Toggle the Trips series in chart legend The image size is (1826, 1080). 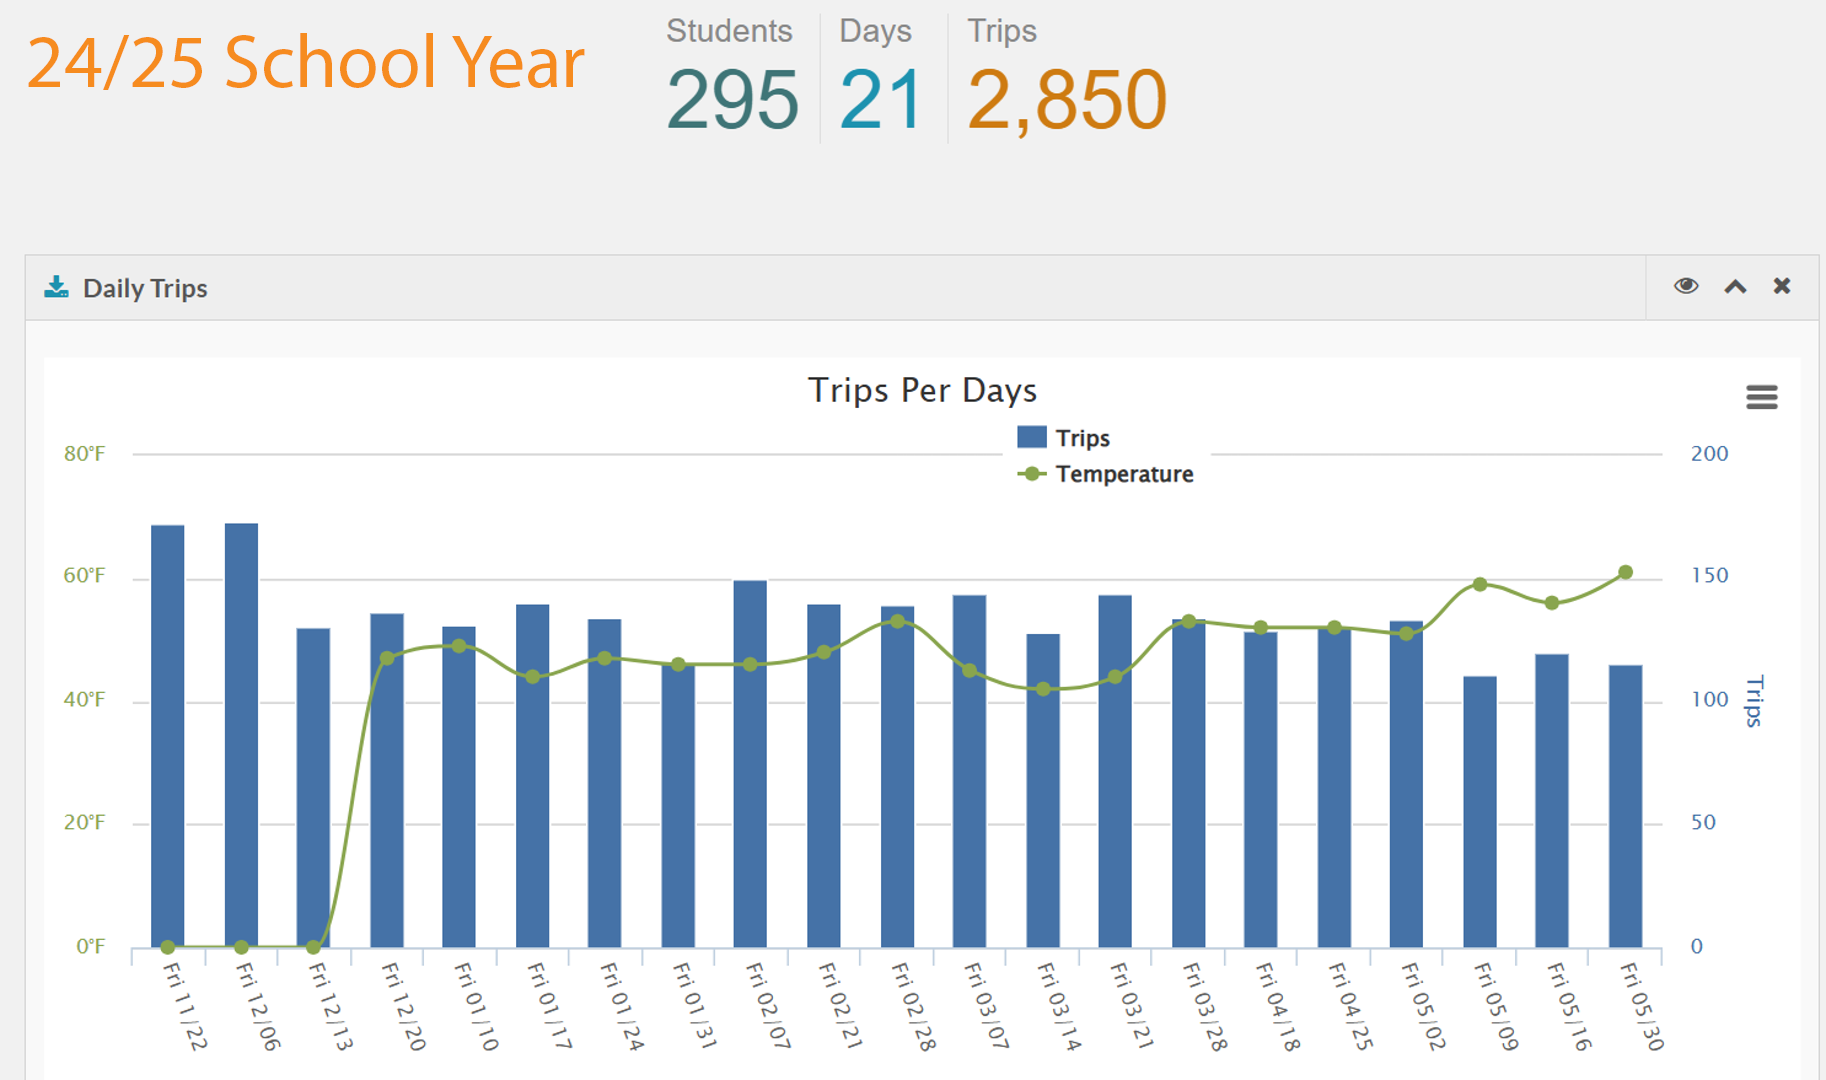pyautogui.click(x=1082, y=438)
